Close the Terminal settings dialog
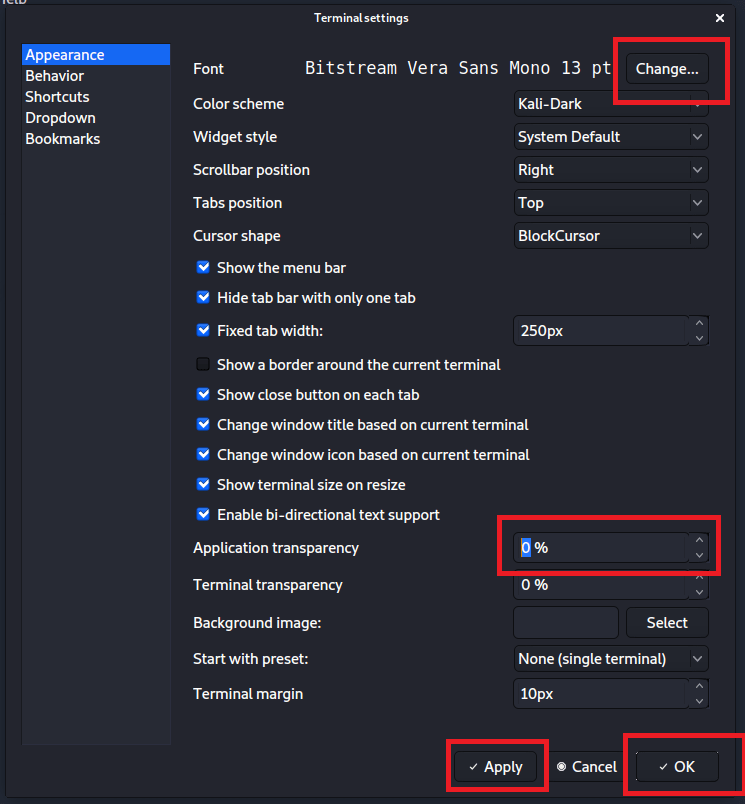 (x=720, y=18)
